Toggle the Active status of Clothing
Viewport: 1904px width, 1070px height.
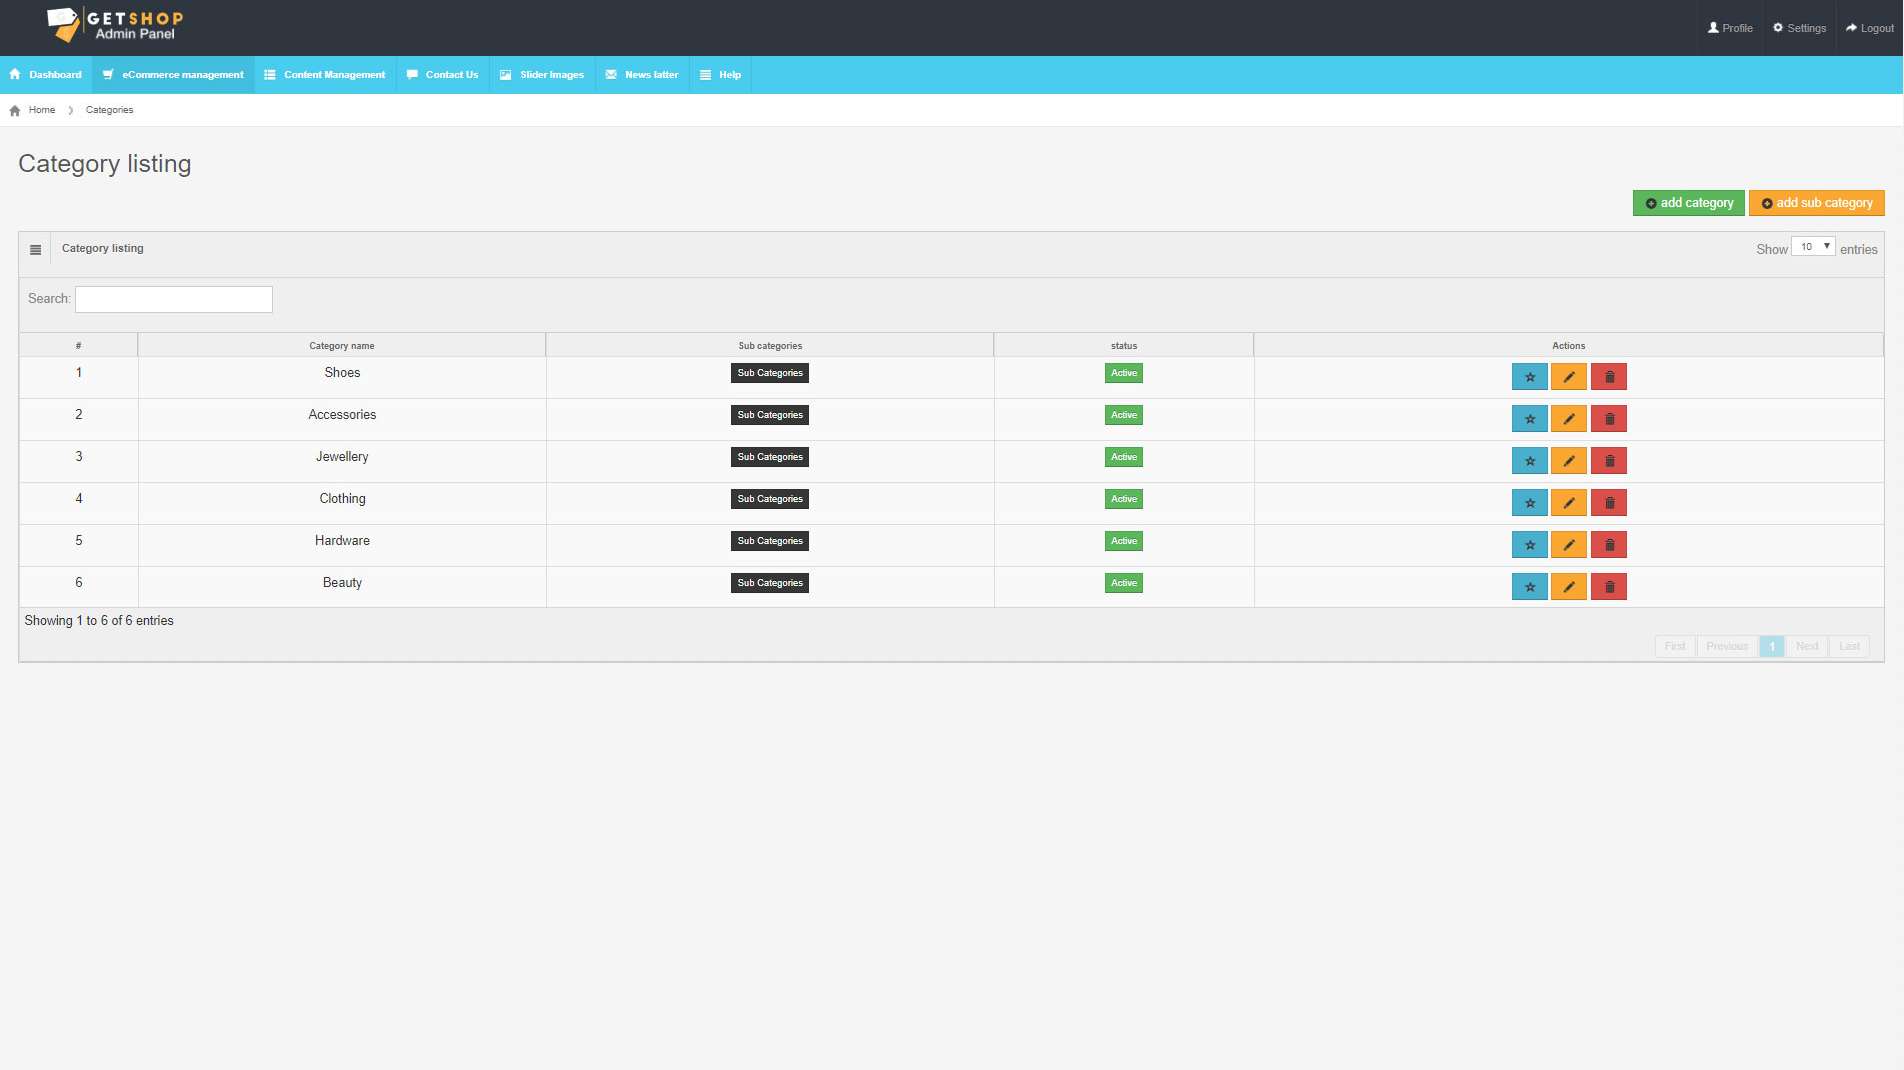coord(1123,499)
